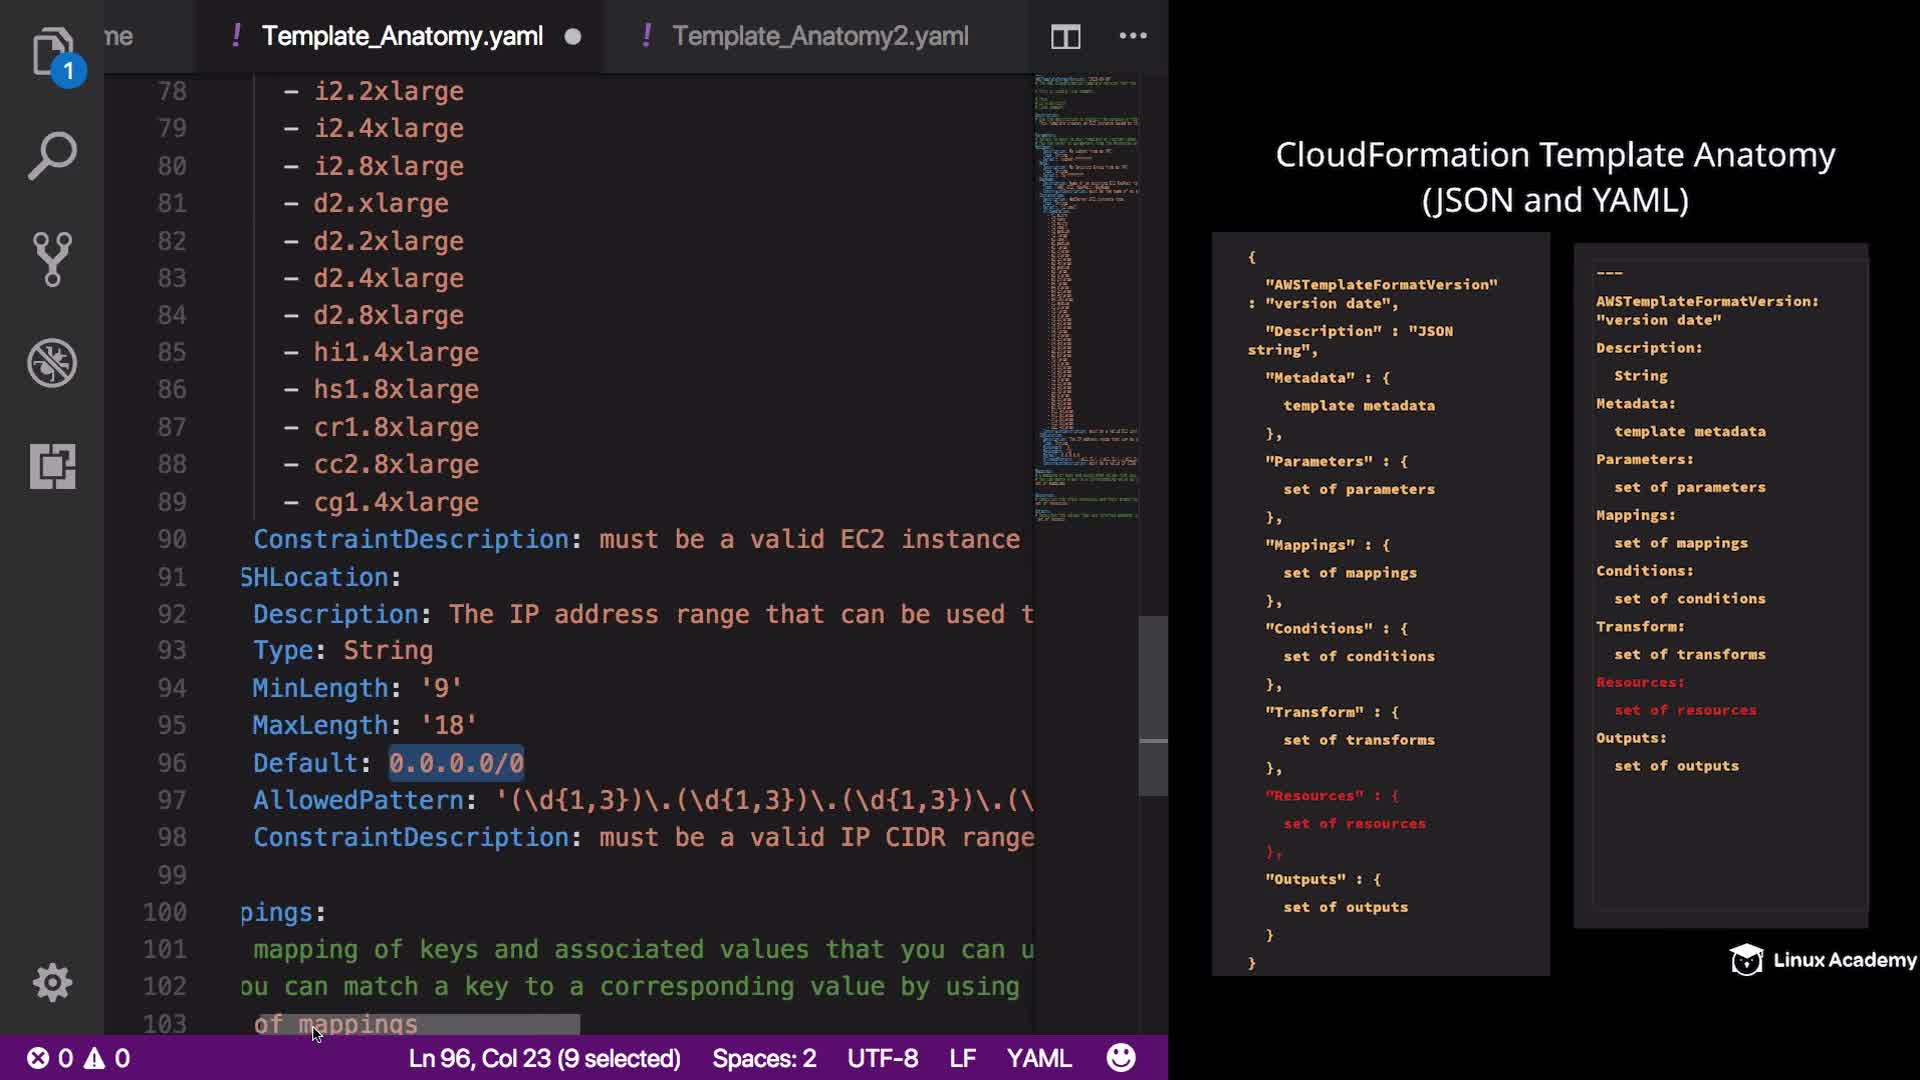Open the editor more actions ellipsis
This screenshot has height=1080, width=1920.
click(1132, 36)
